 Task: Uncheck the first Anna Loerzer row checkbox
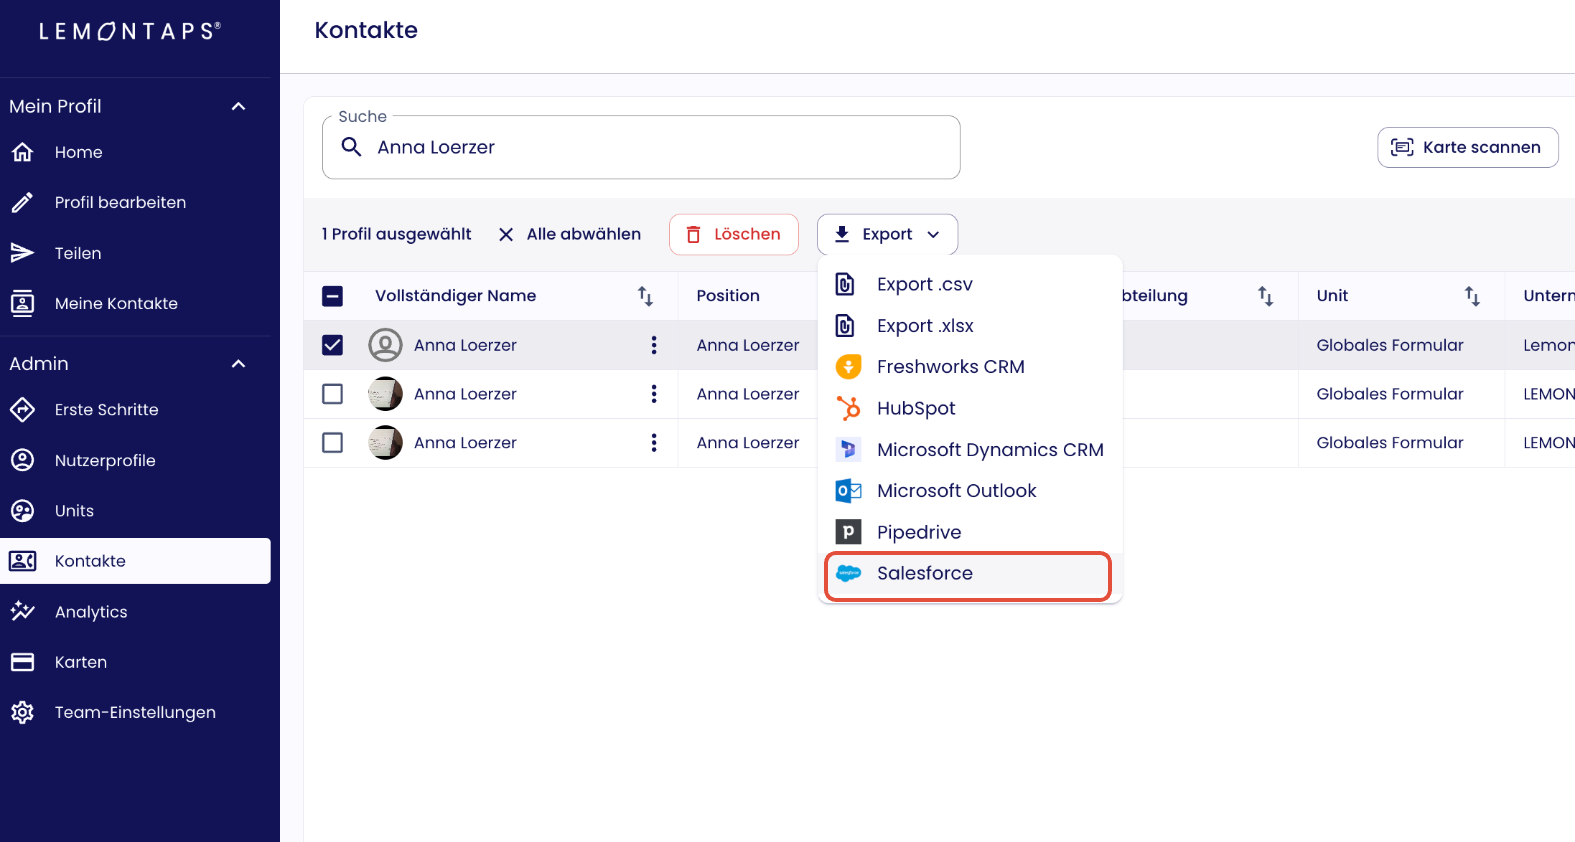point(332,345)
